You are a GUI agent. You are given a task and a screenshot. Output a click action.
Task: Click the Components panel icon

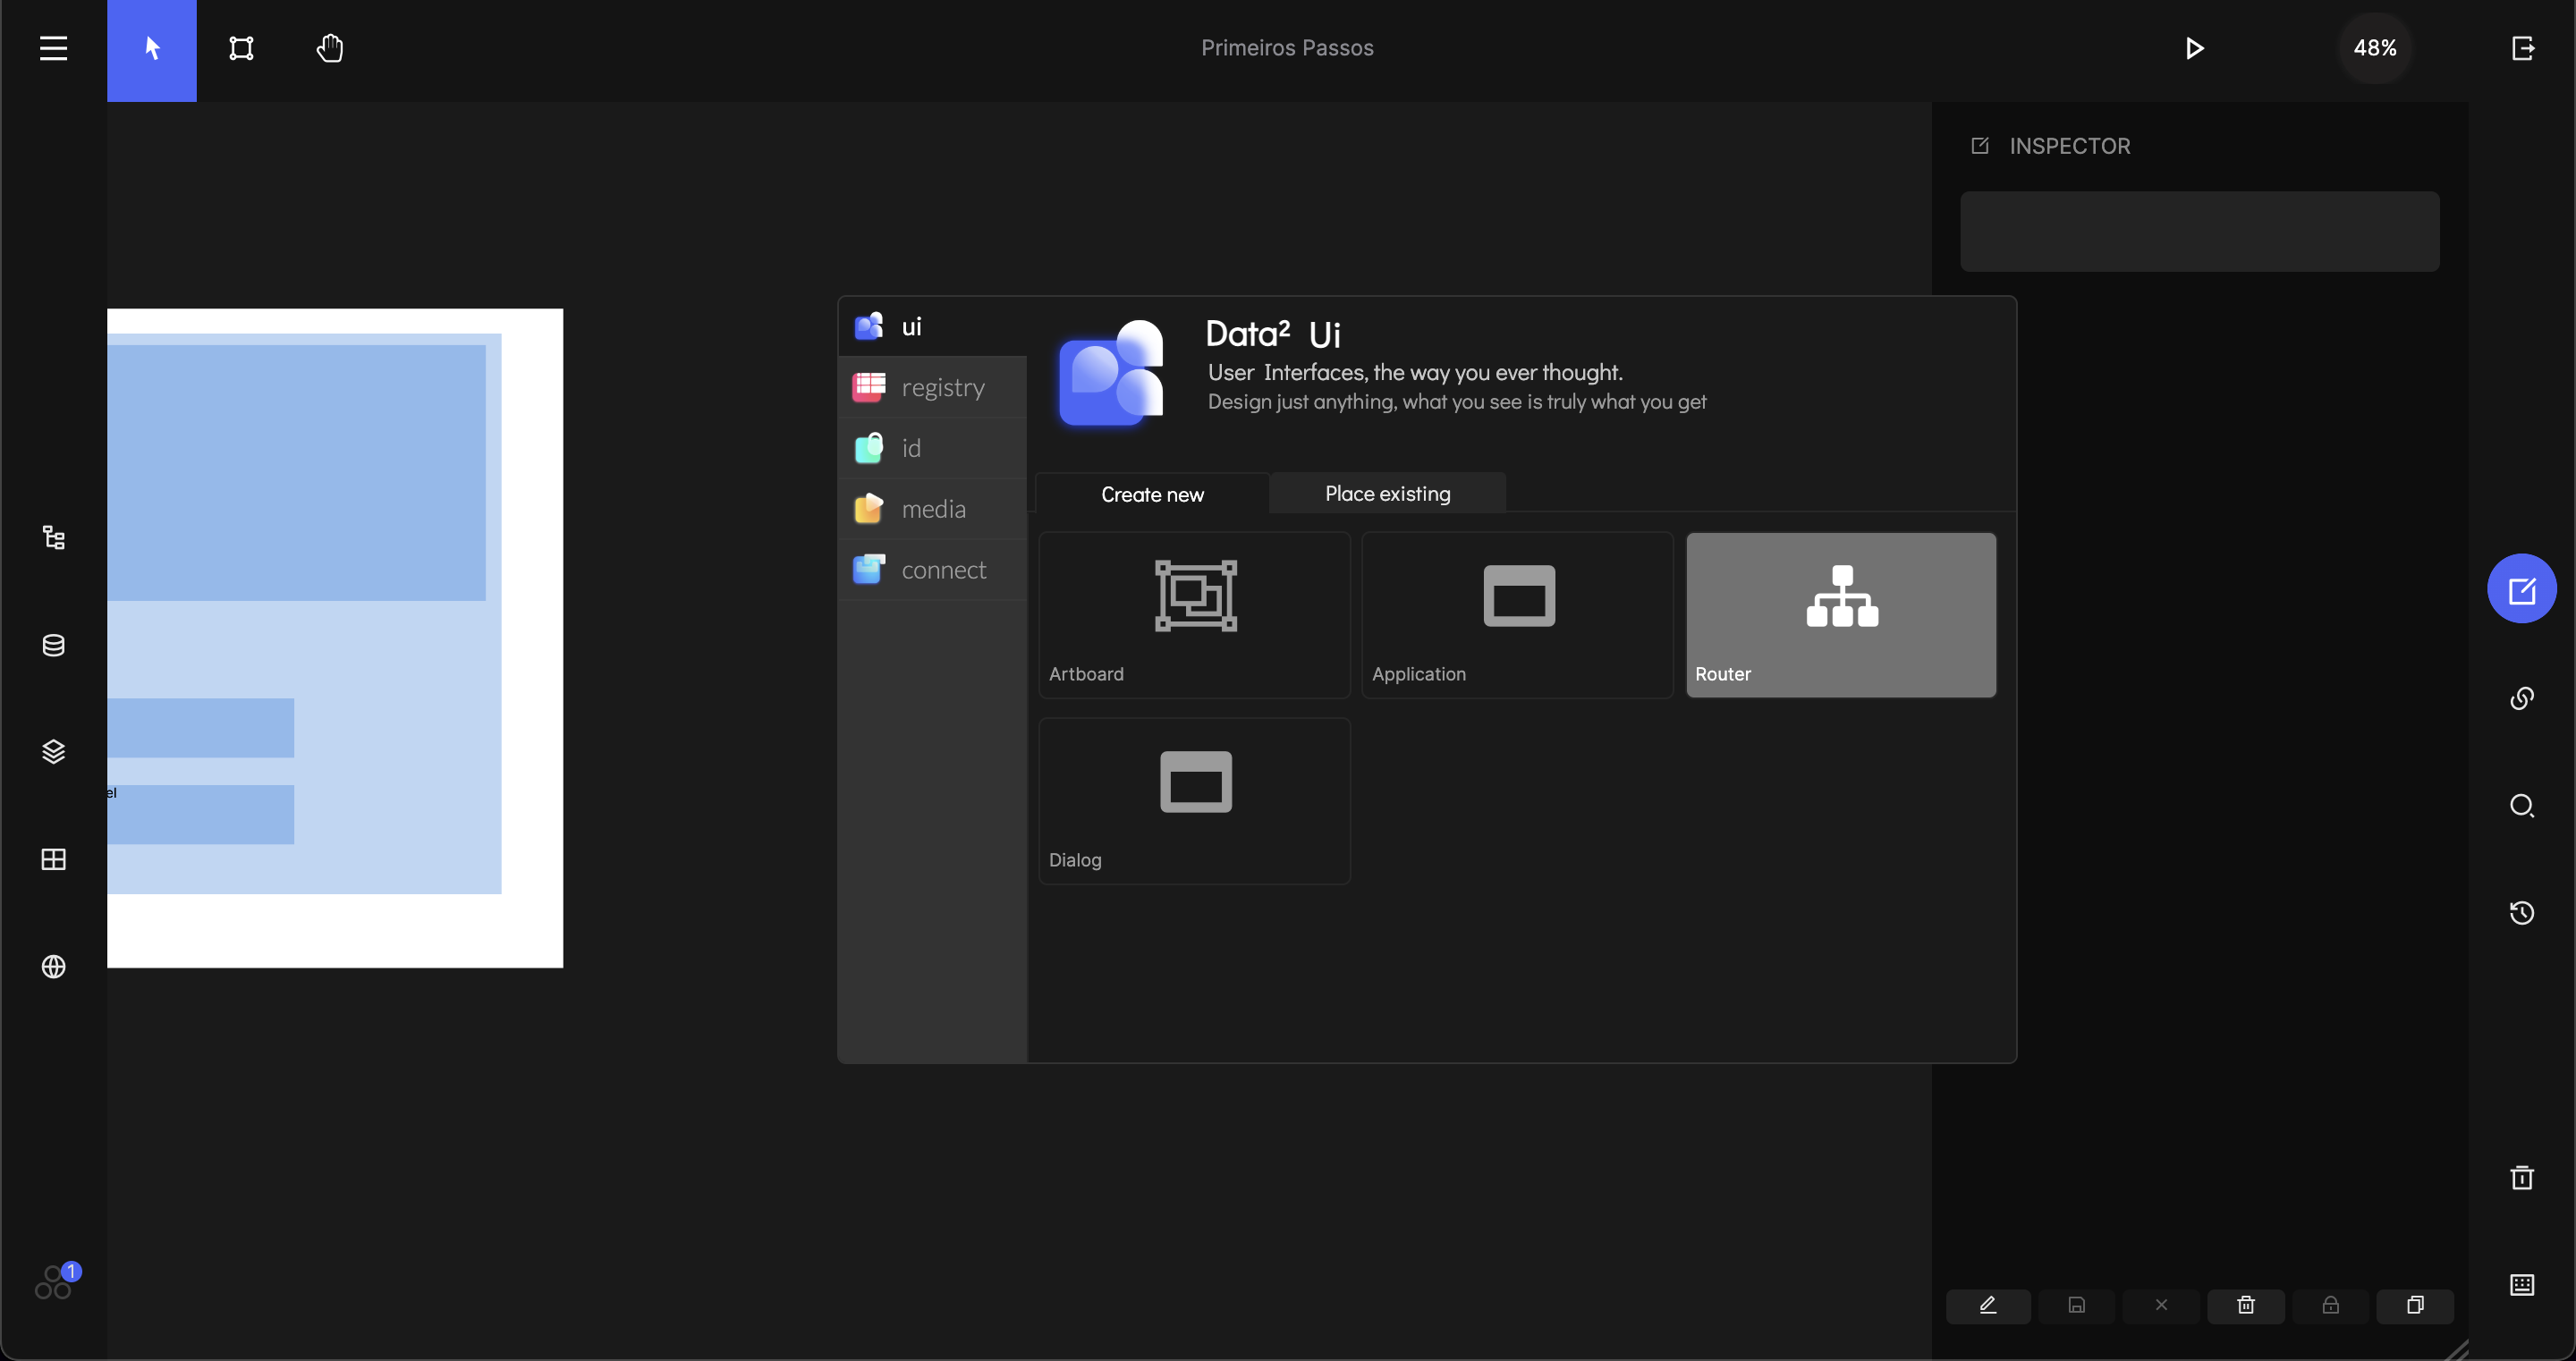tap(53, 858)
